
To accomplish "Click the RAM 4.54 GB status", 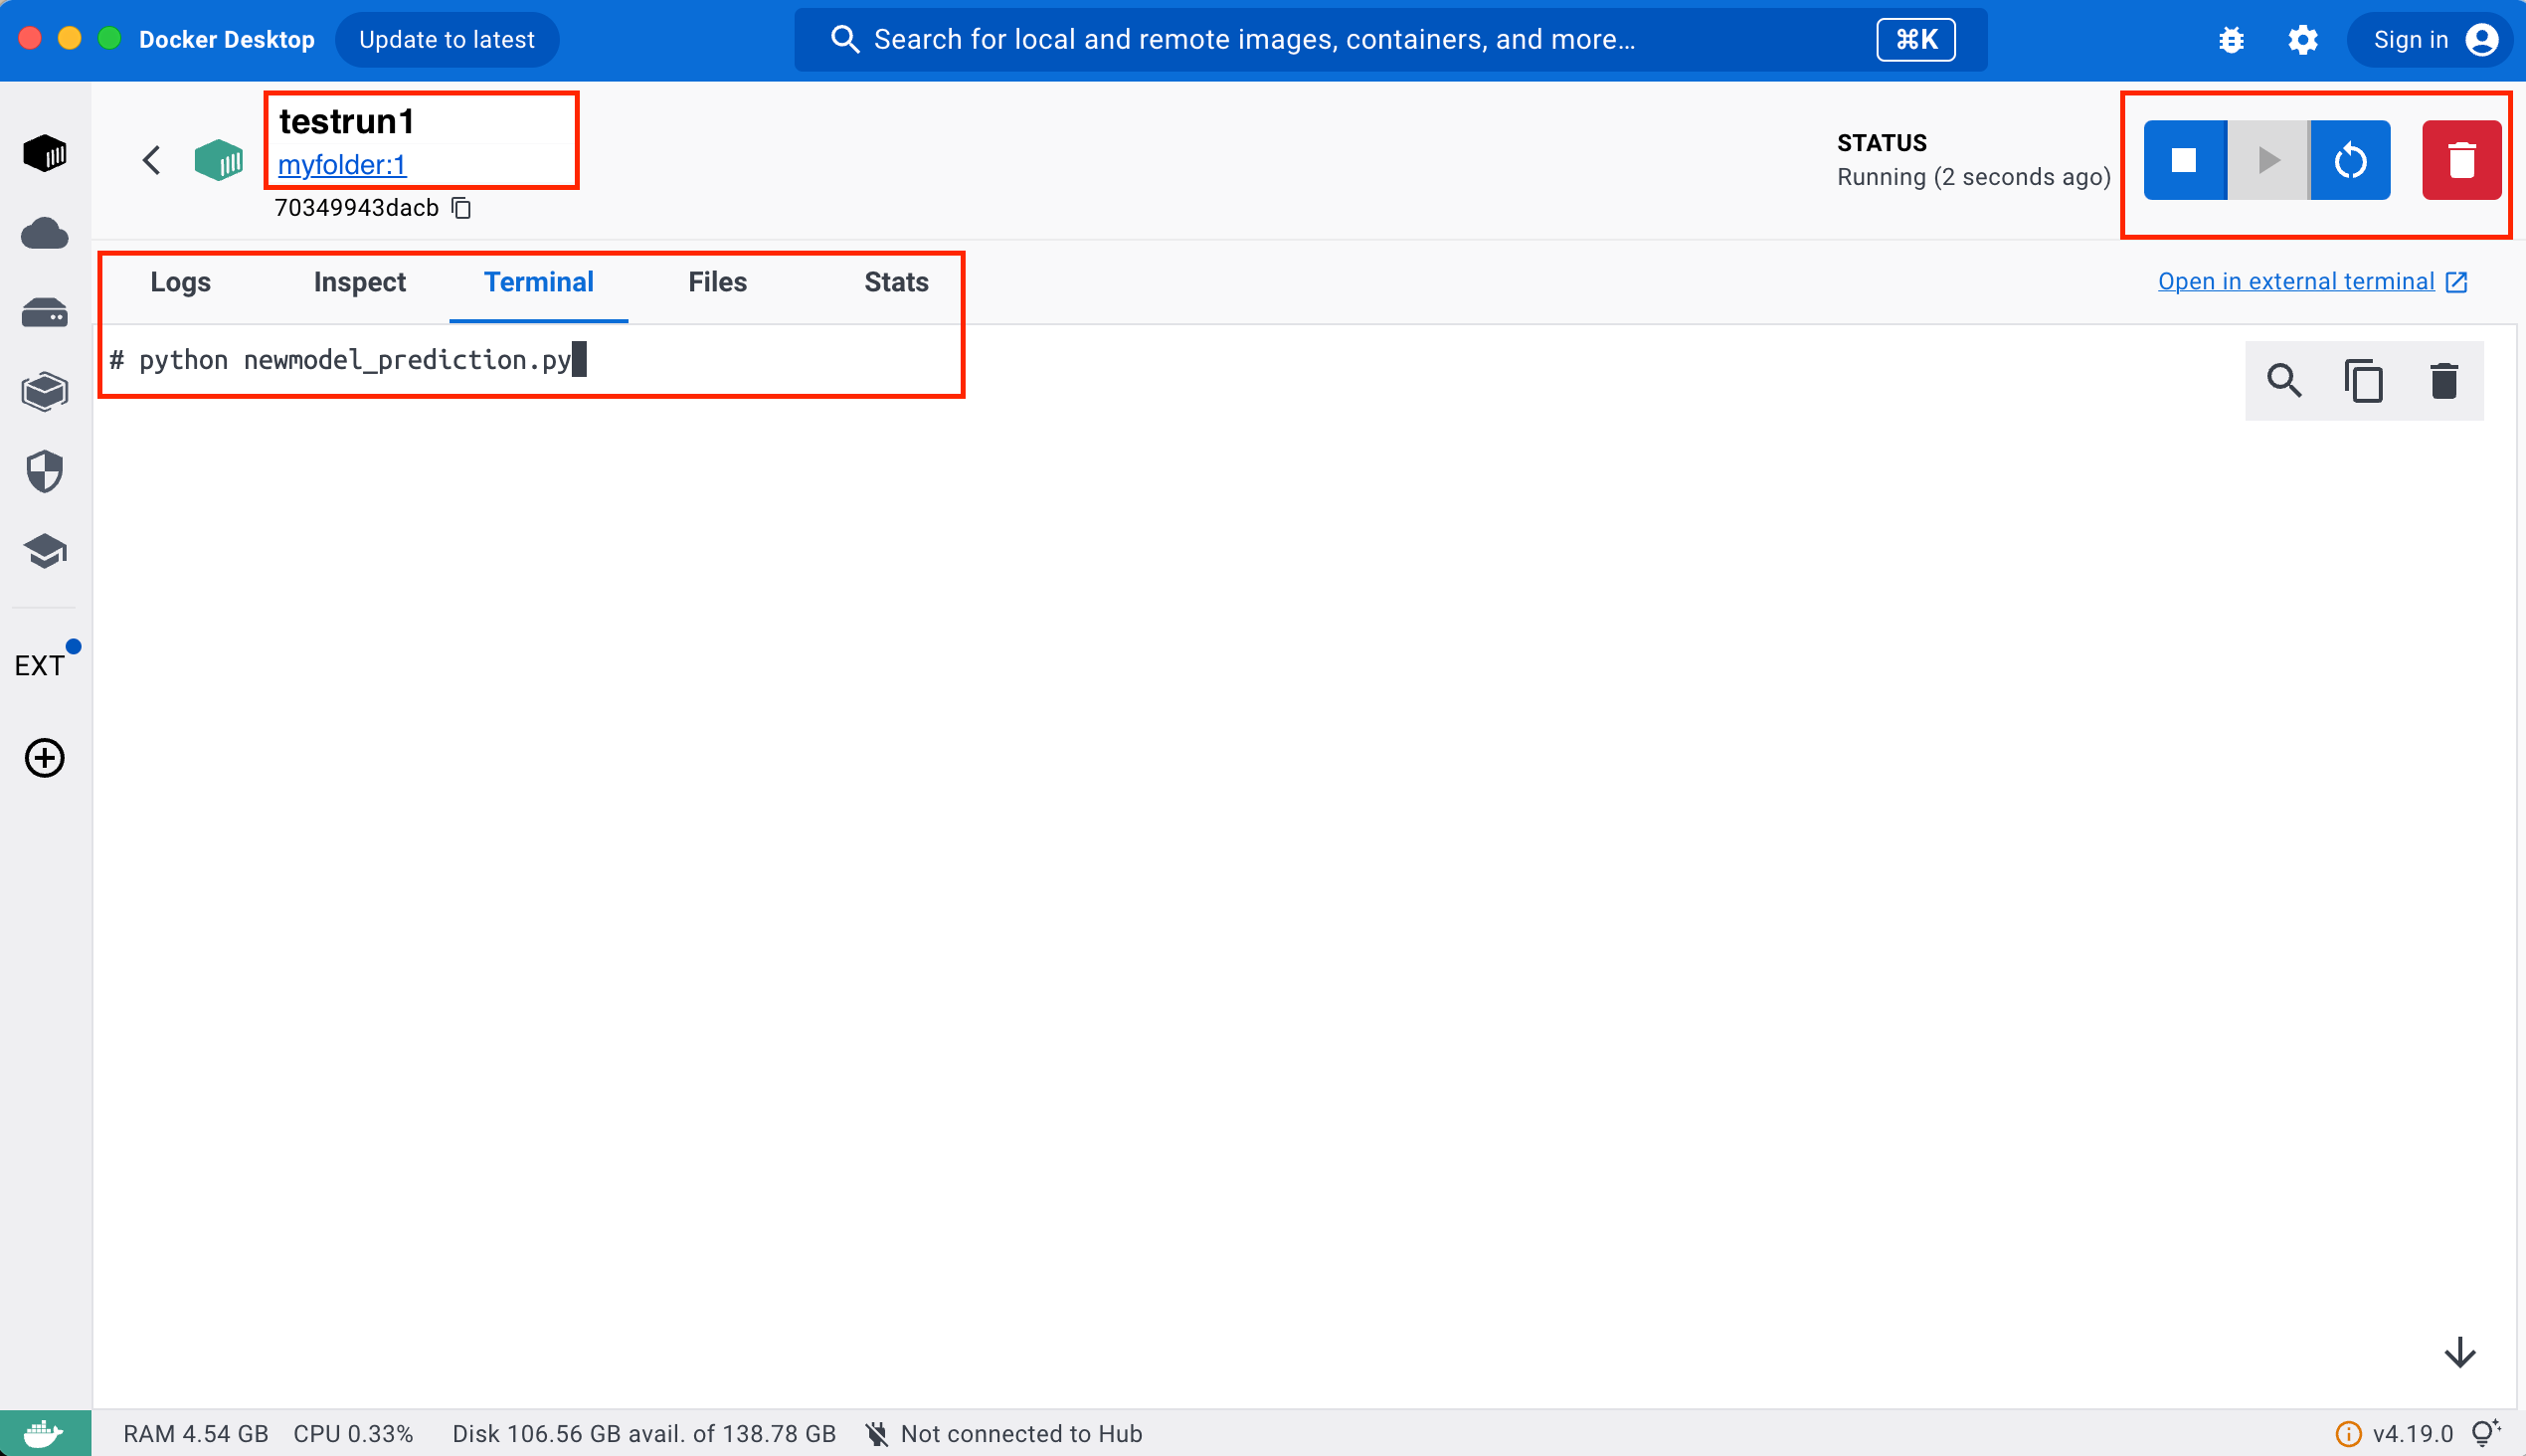I will click(196, 1434).
